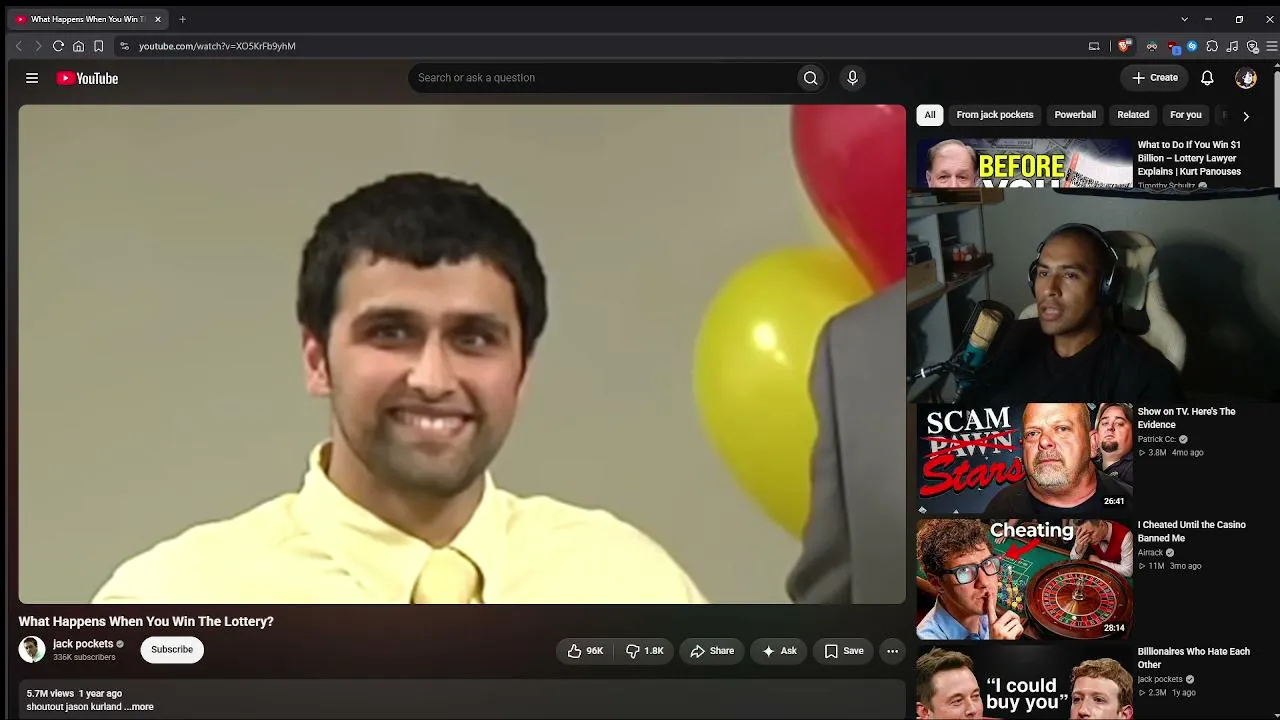Open the browser home page
Viewport: 1280px width, 720px height.
78,46
